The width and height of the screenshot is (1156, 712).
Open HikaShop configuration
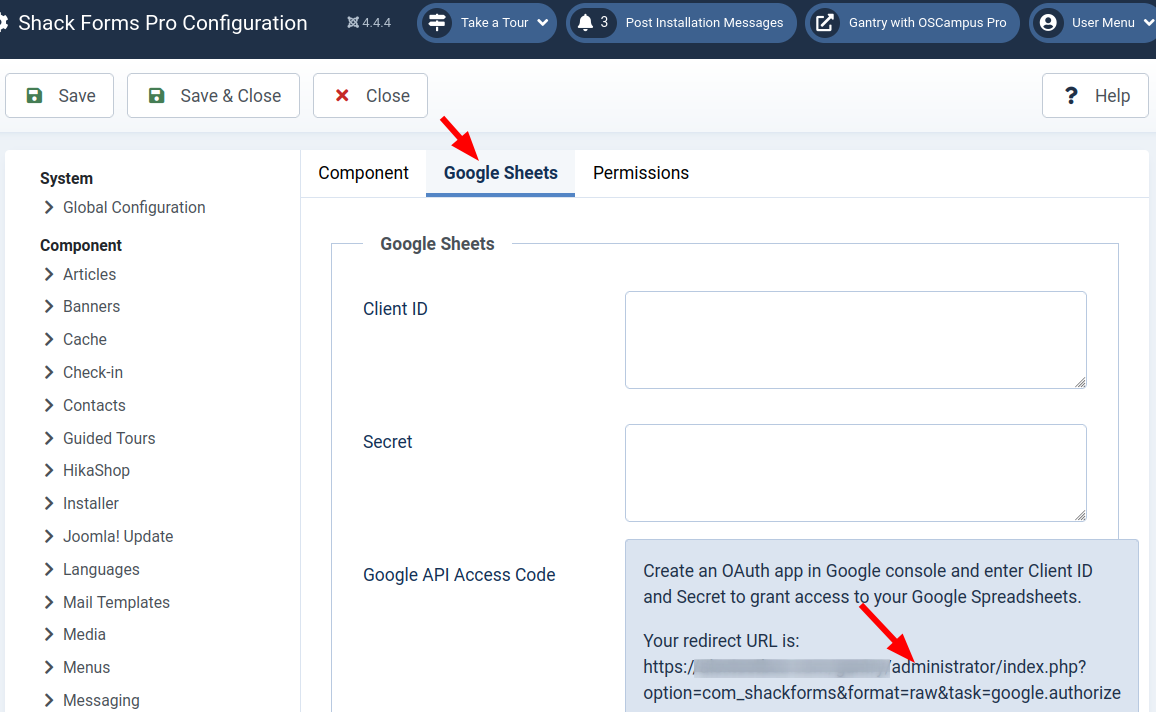pyautogui.click(x=97, y=470)
